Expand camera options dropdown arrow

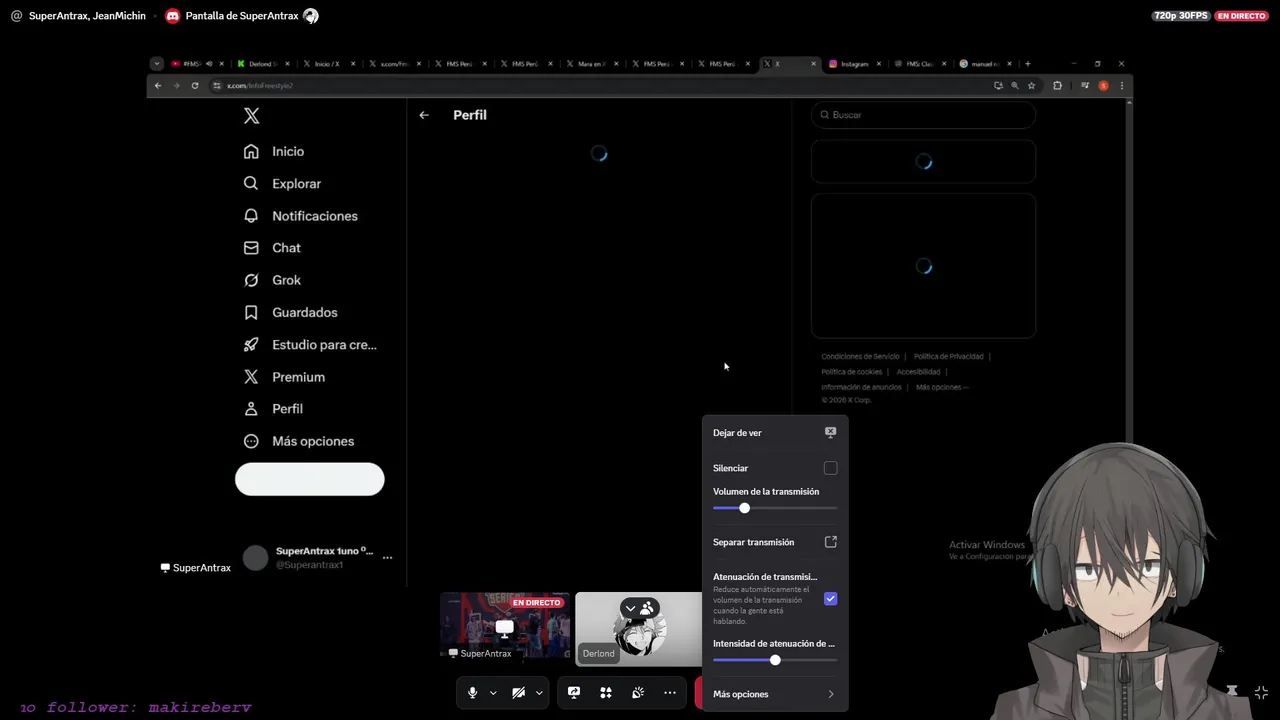coord(539,692)
